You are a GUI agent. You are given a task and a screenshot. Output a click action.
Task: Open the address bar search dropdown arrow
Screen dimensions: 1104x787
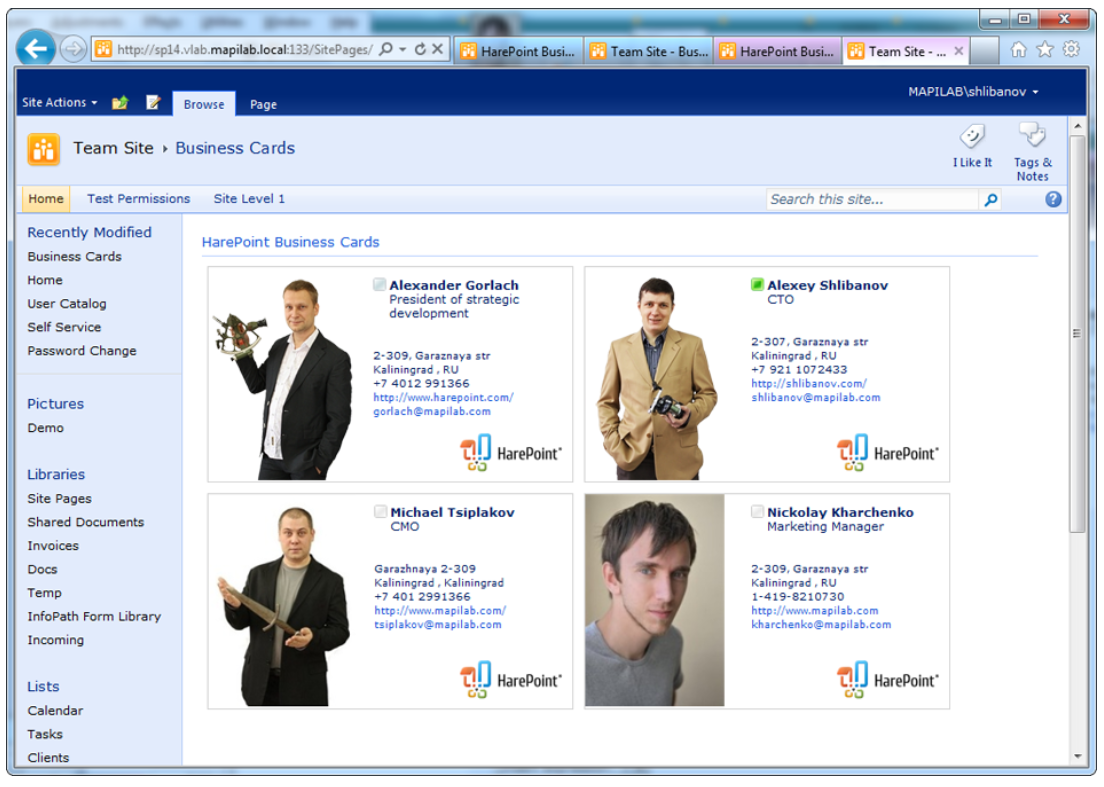click(x=402, y=50)
